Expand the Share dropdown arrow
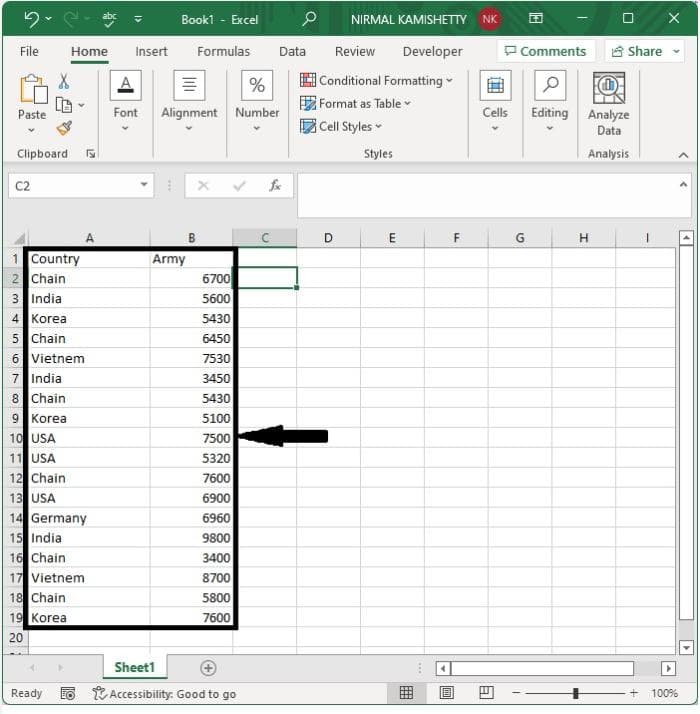This screenshot has height=714, width=700. (676, 51)
